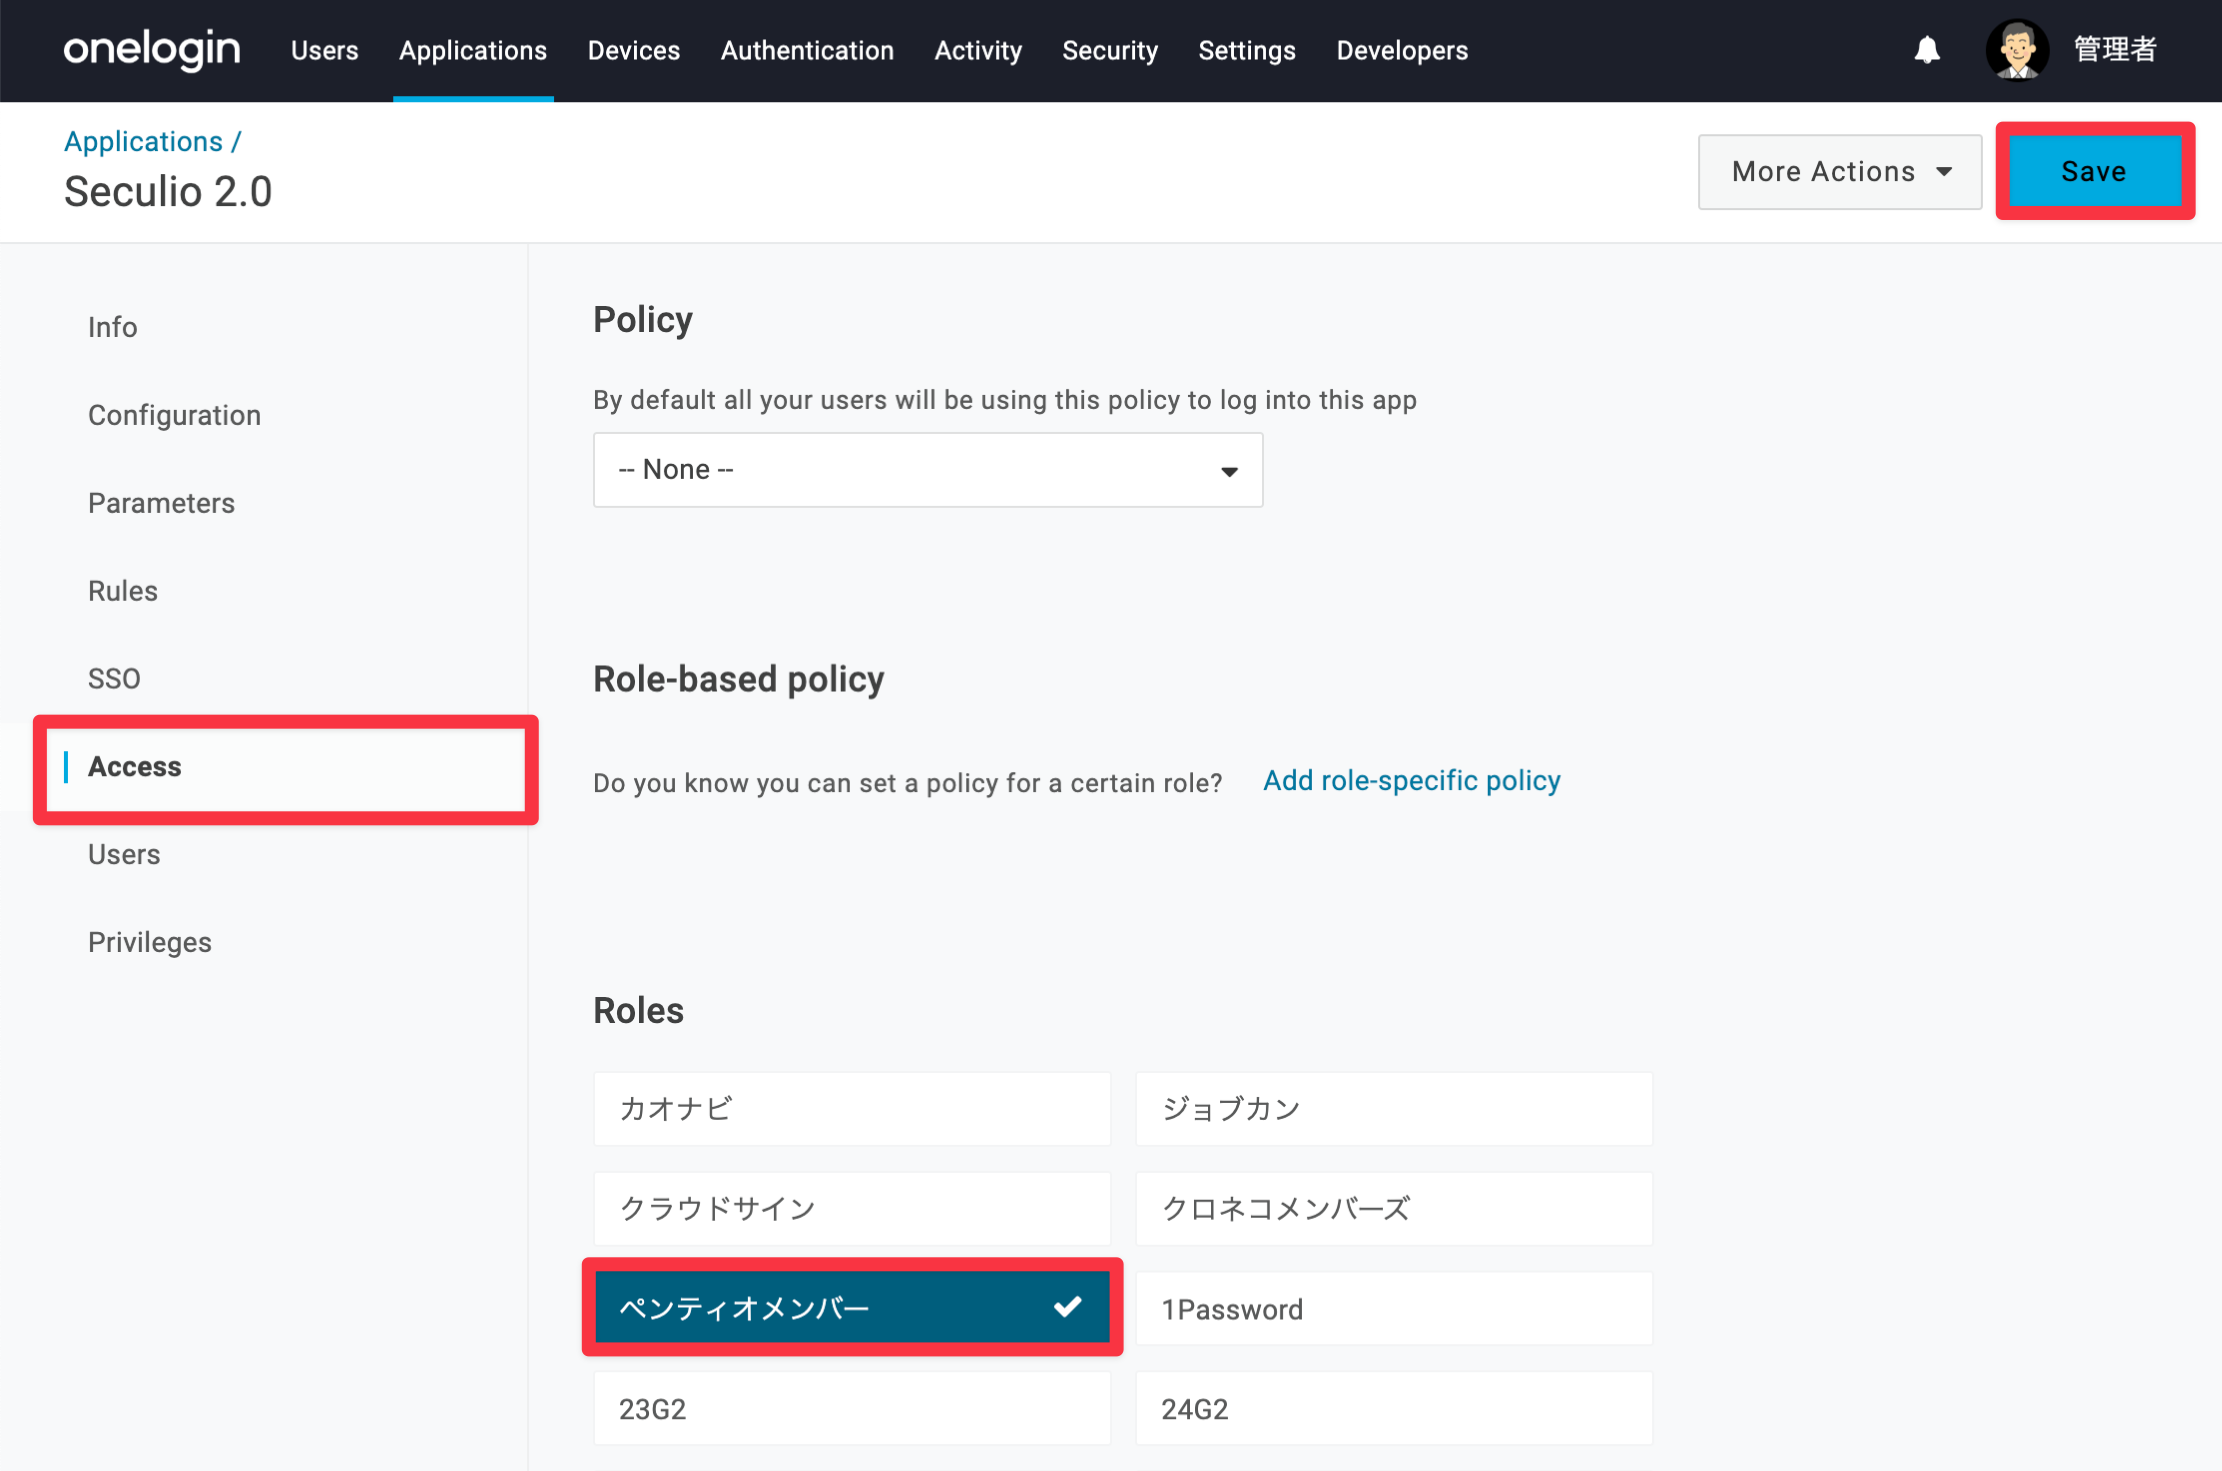
Task: Toggle the クラウドサイン role
Action: pyautogui.click(x=852, y=1209)
